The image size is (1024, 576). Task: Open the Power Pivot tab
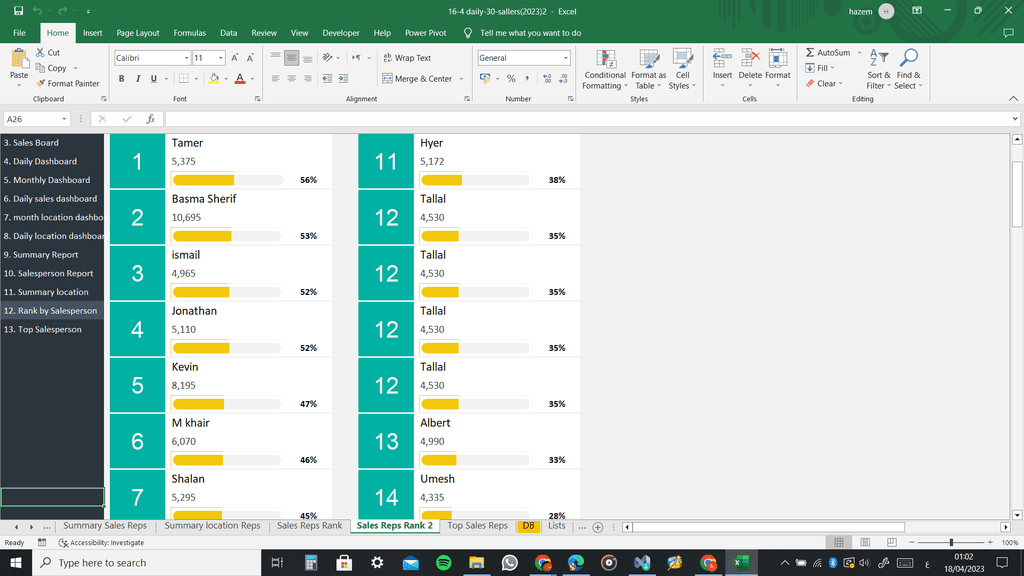(x=426, y=33)
